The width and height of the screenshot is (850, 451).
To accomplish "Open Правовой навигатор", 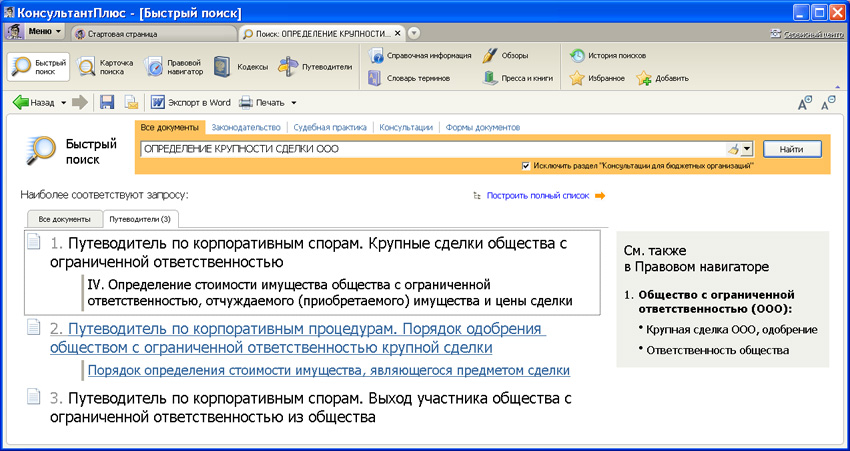I will pyautogui.click(x=174, y=67).
